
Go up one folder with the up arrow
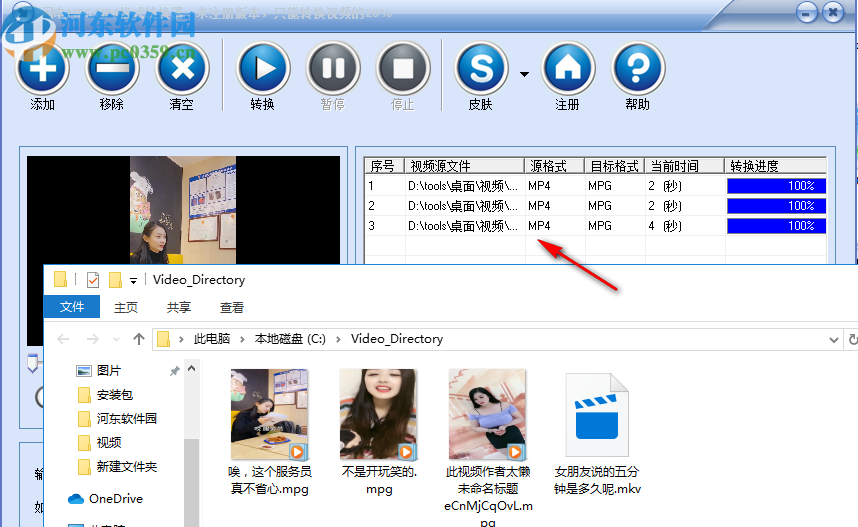pos(138,339)
